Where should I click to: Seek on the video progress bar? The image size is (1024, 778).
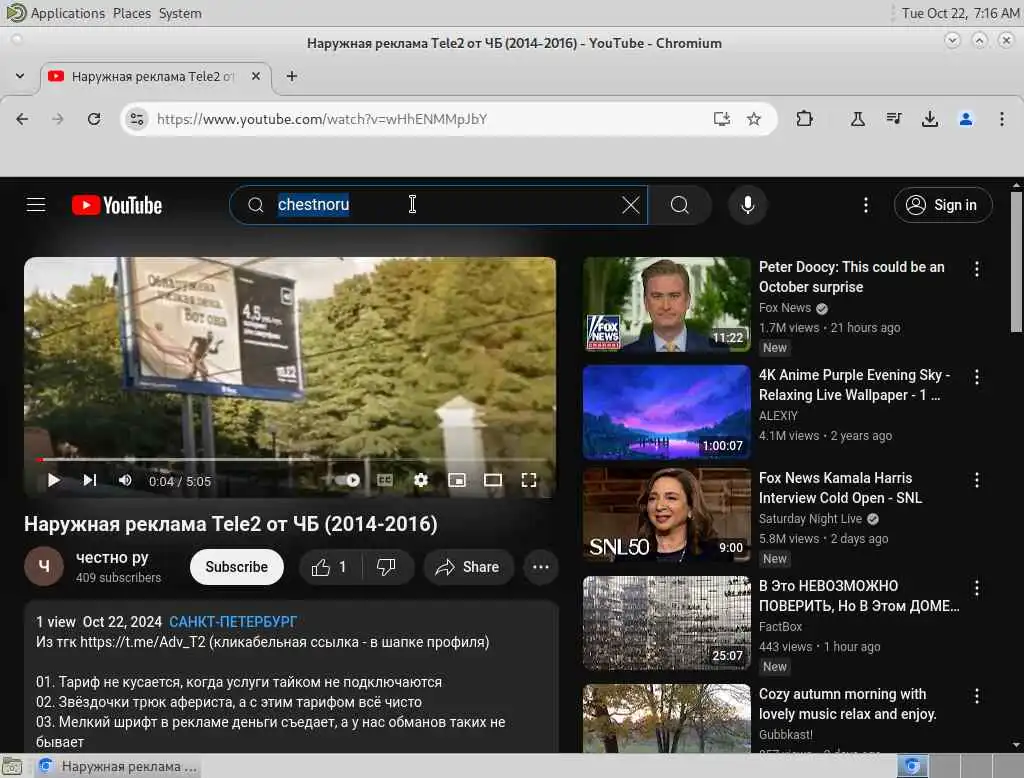pyautogui.click(x=290, y=460)
